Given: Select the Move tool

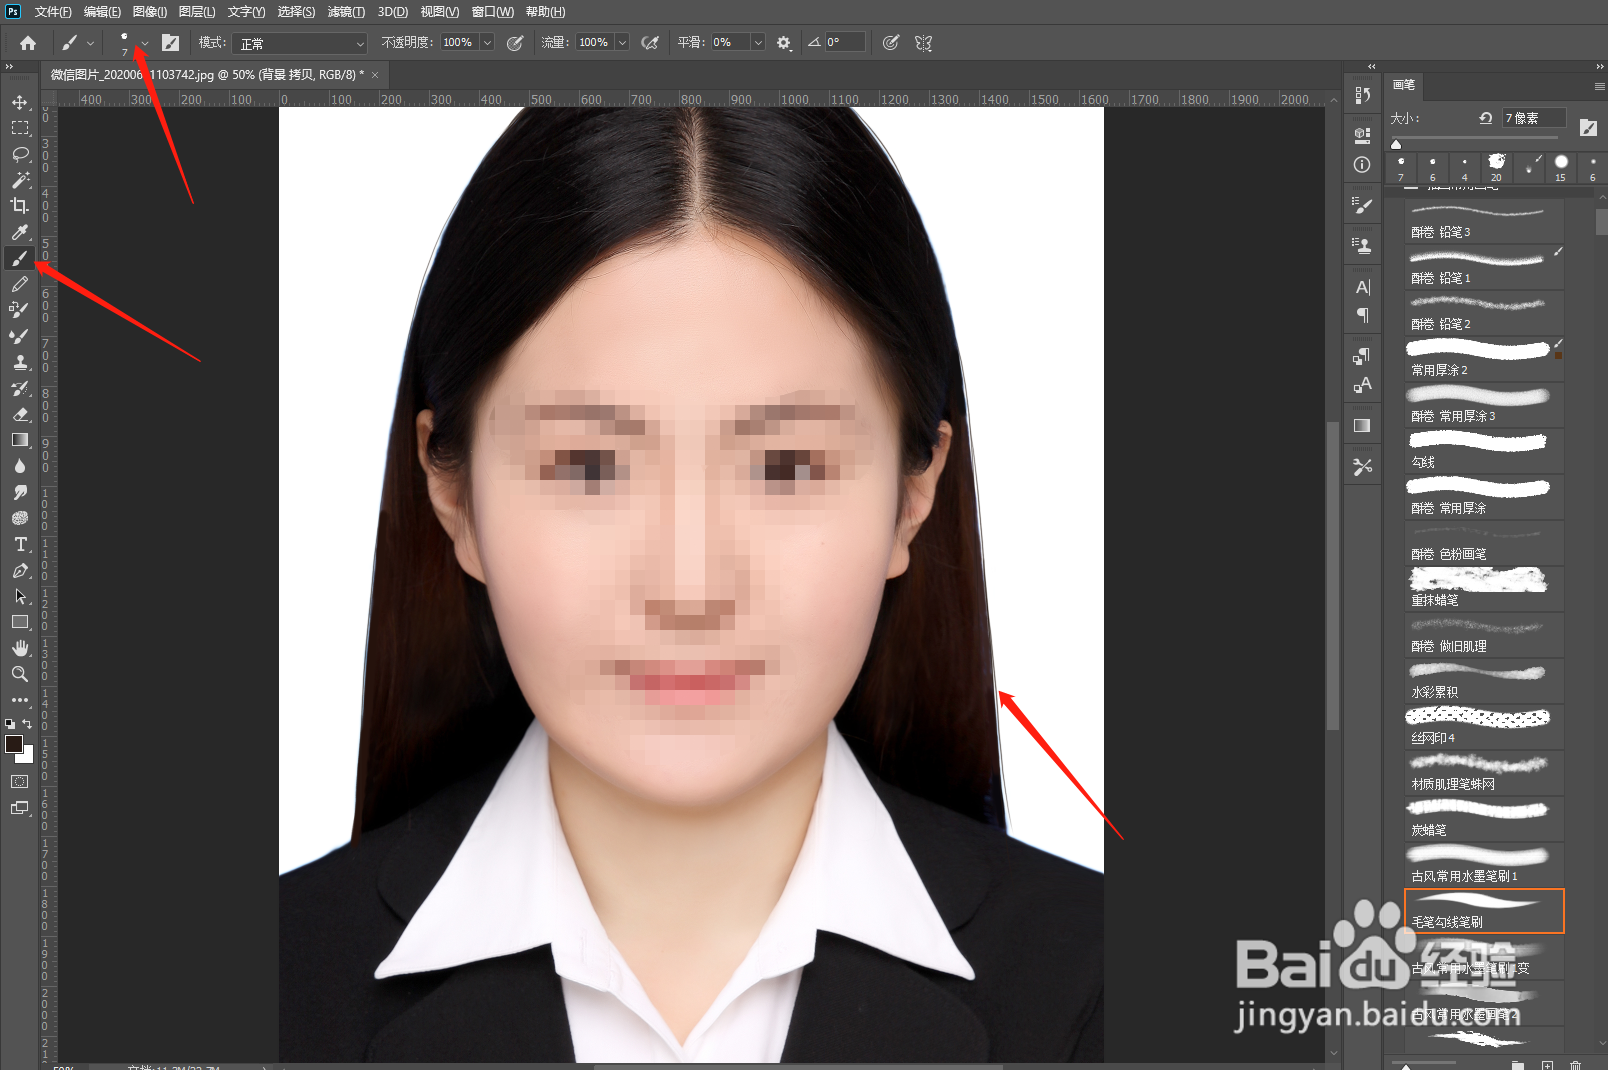Looking at the screenshot, I should pyautogui.click(x=20, y=102).
